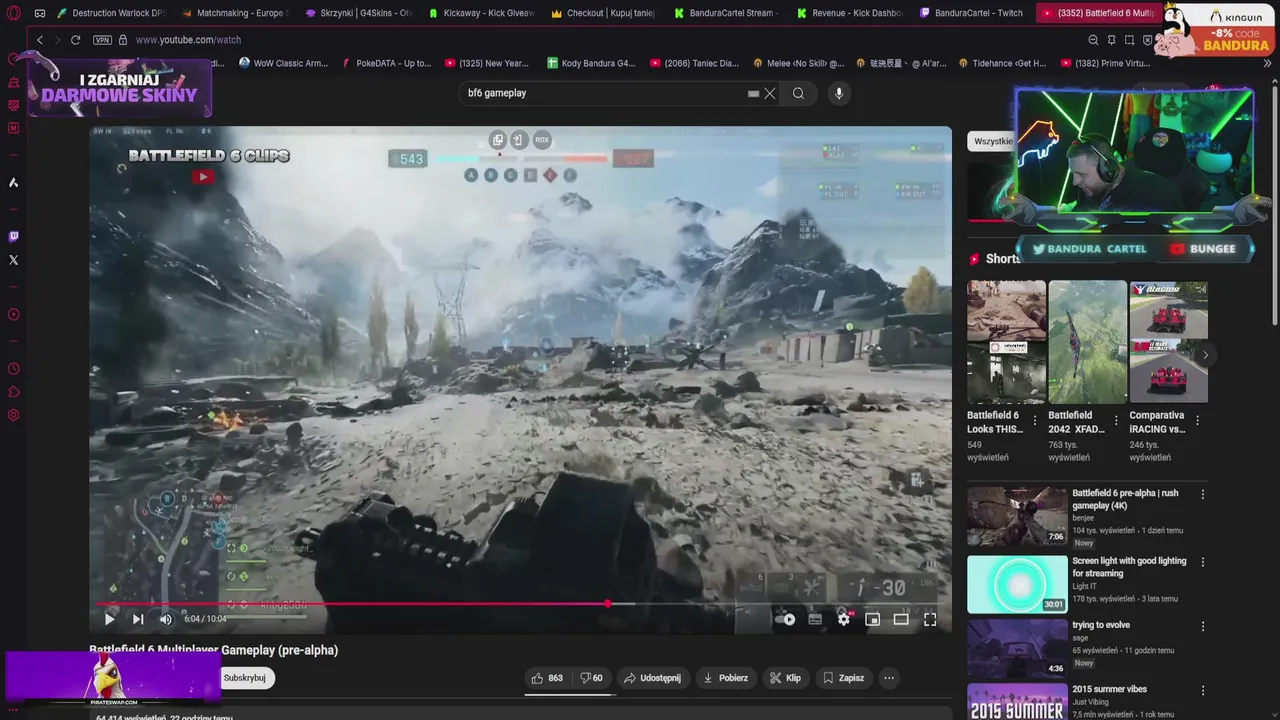1280x720 pixels.
Task: Open the on-screen keyboard in search box
Action: click(753, 93)
